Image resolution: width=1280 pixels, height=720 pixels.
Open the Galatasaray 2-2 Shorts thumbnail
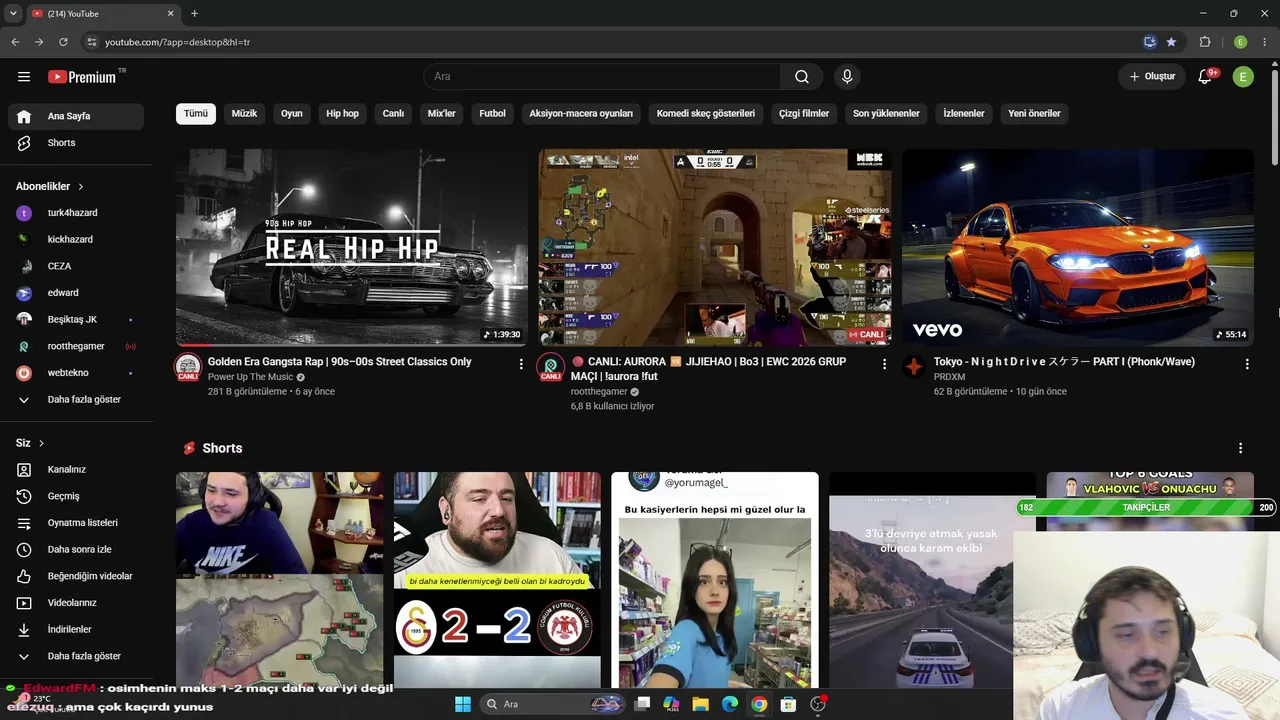coord(497,580)
